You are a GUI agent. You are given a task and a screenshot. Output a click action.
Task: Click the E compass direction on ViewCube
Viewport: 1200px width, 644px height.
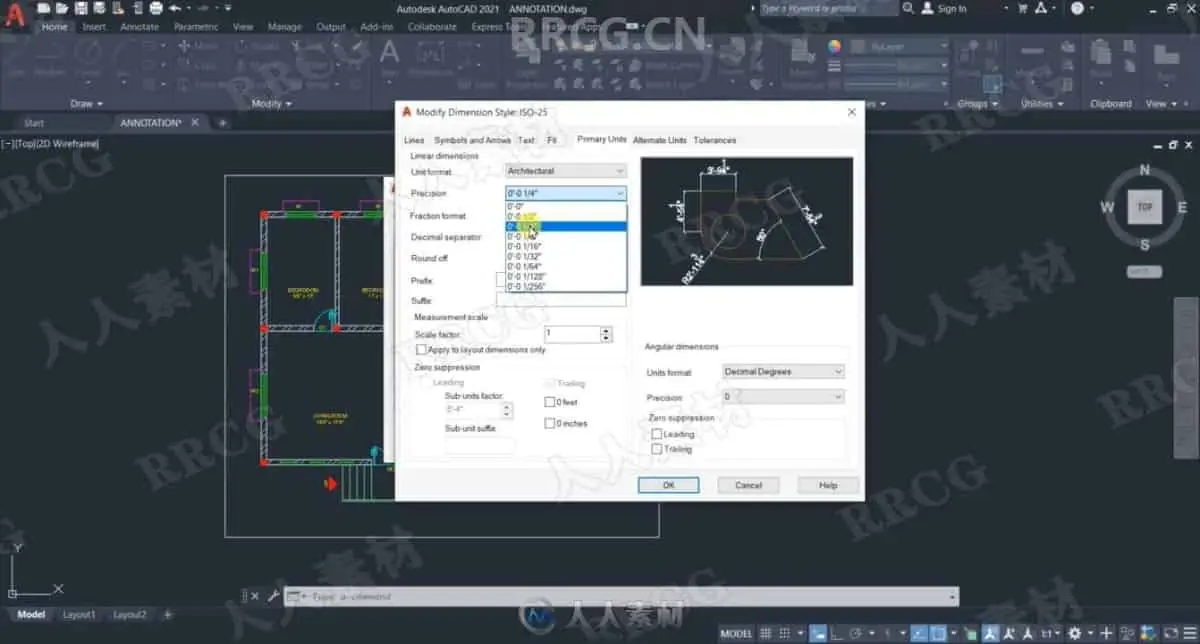pyautogui.click(x=1181, y=207)
